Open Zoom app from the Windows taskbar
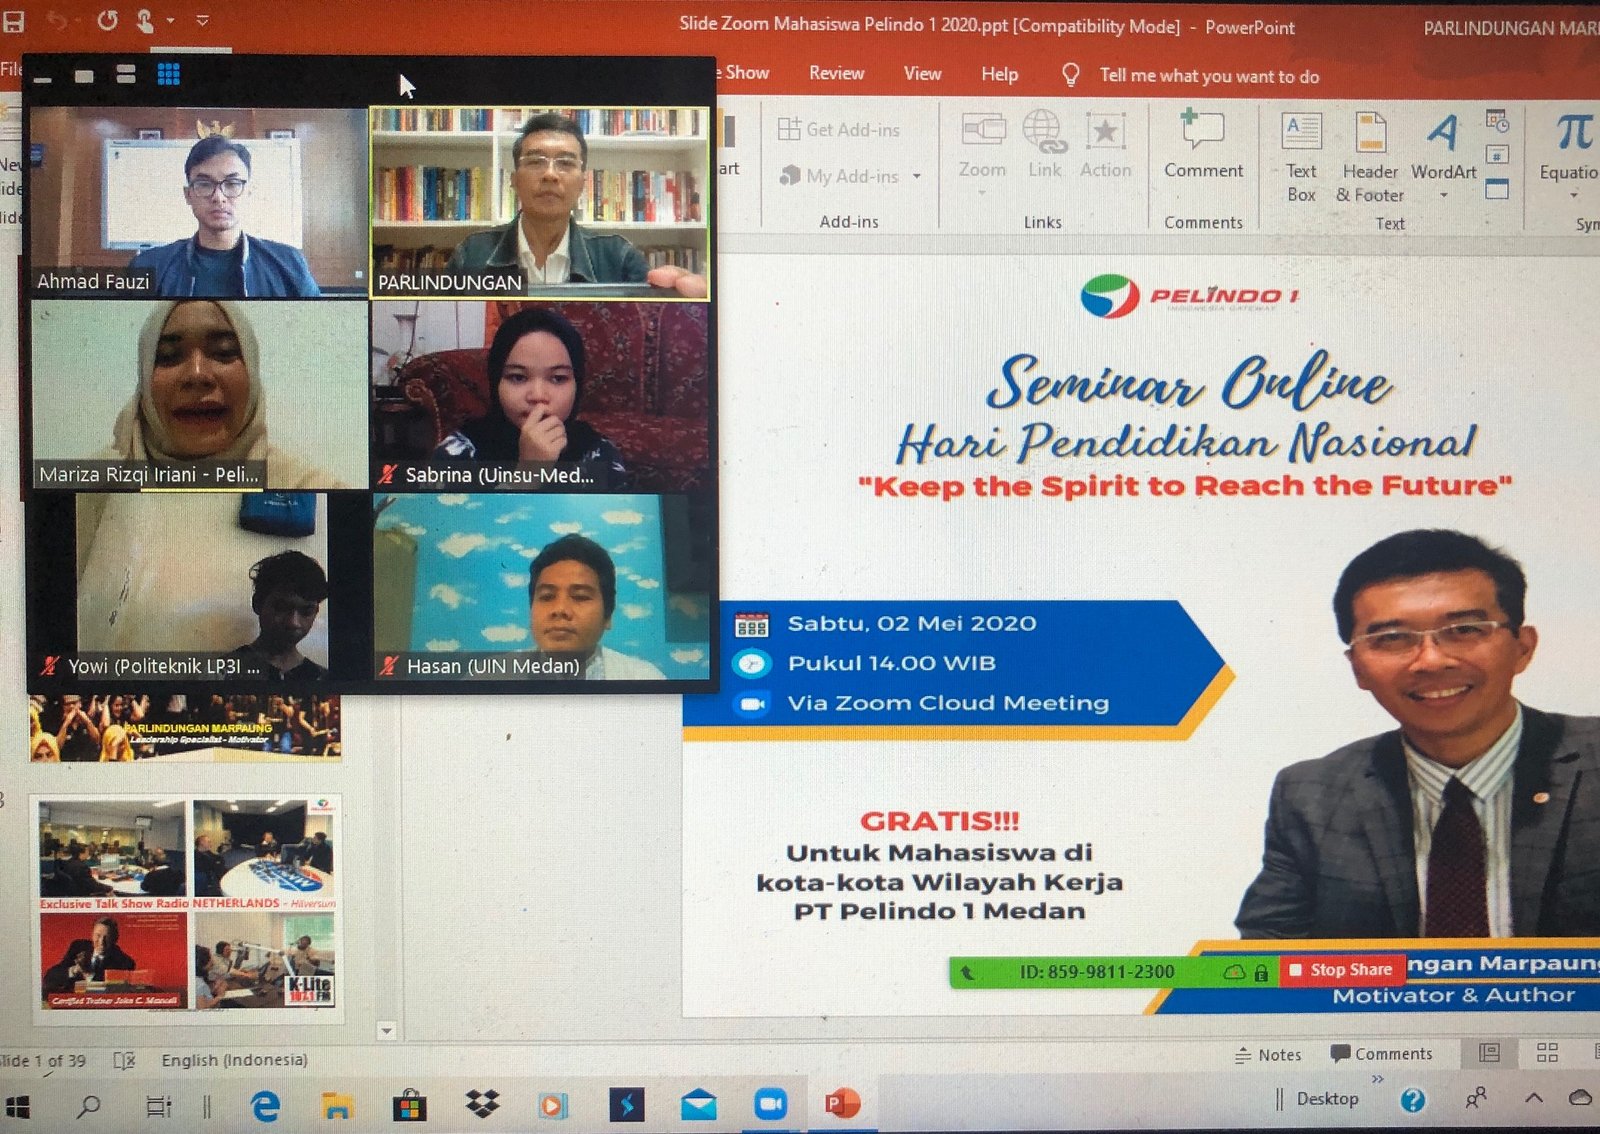This screenshot has height=1134, width=1600. point(770,1103)
